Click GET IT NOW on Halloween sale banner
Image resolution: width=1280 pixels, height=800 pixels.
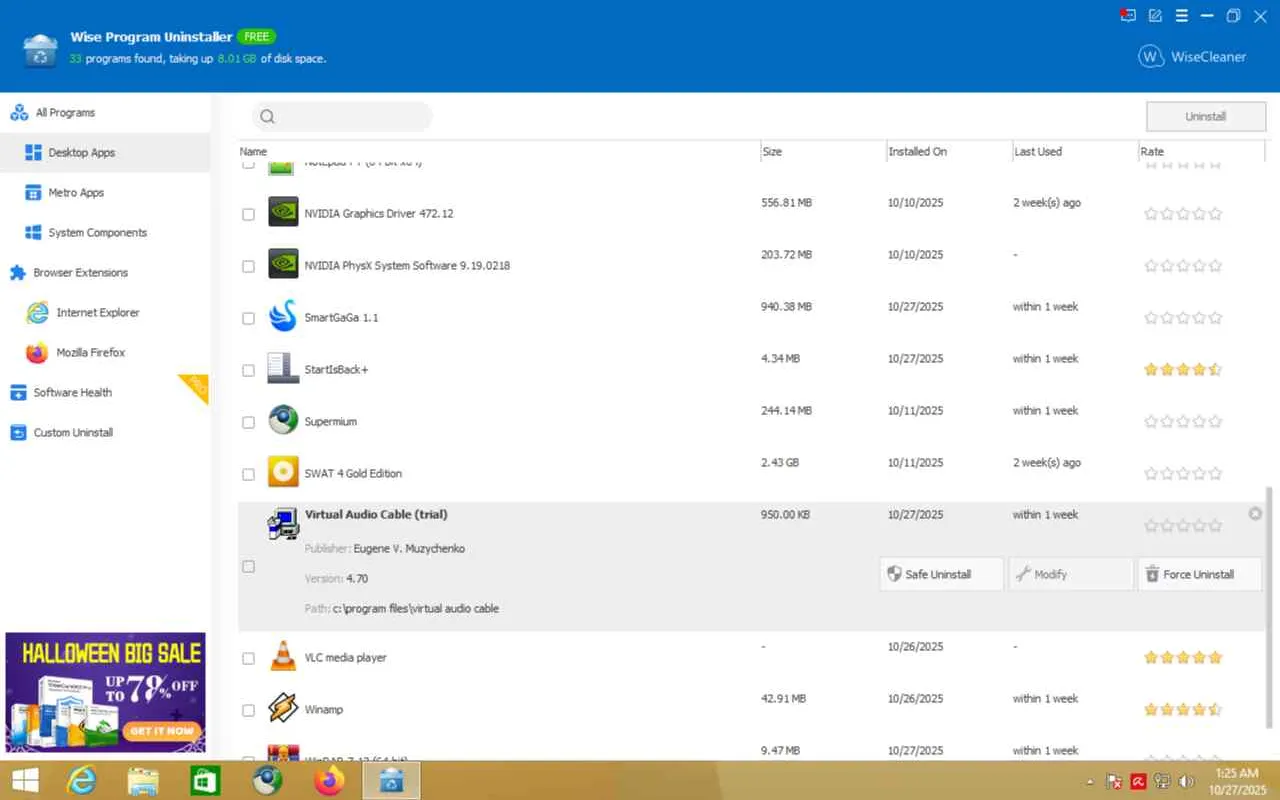(x=160, y=730)
